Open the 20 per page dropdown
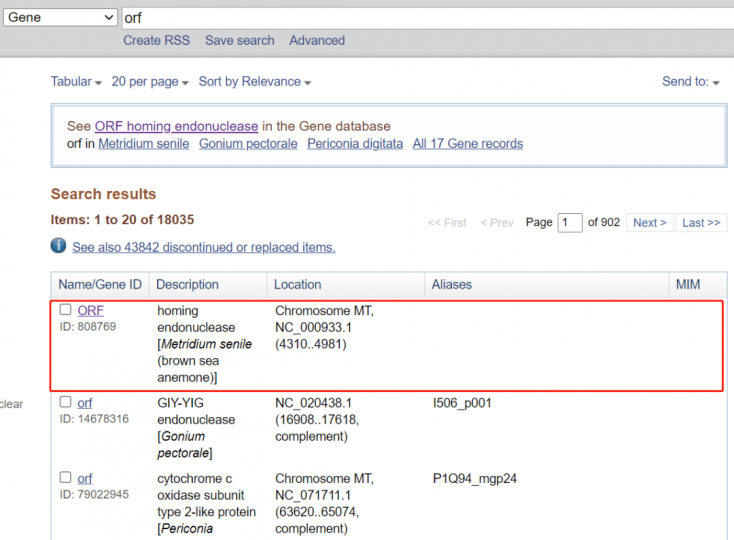734x540 pixels. tap(150, 82)
